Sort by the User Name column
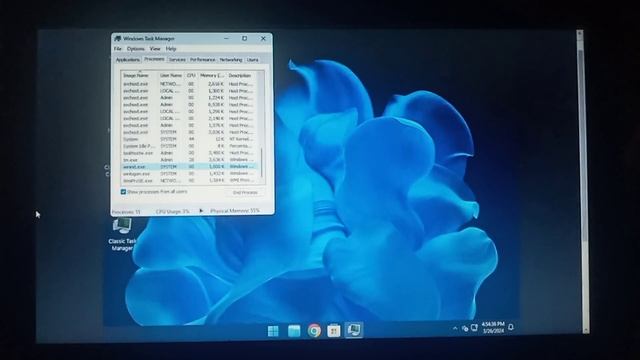This screenshot has height=360, width=640. pos(171,76)
